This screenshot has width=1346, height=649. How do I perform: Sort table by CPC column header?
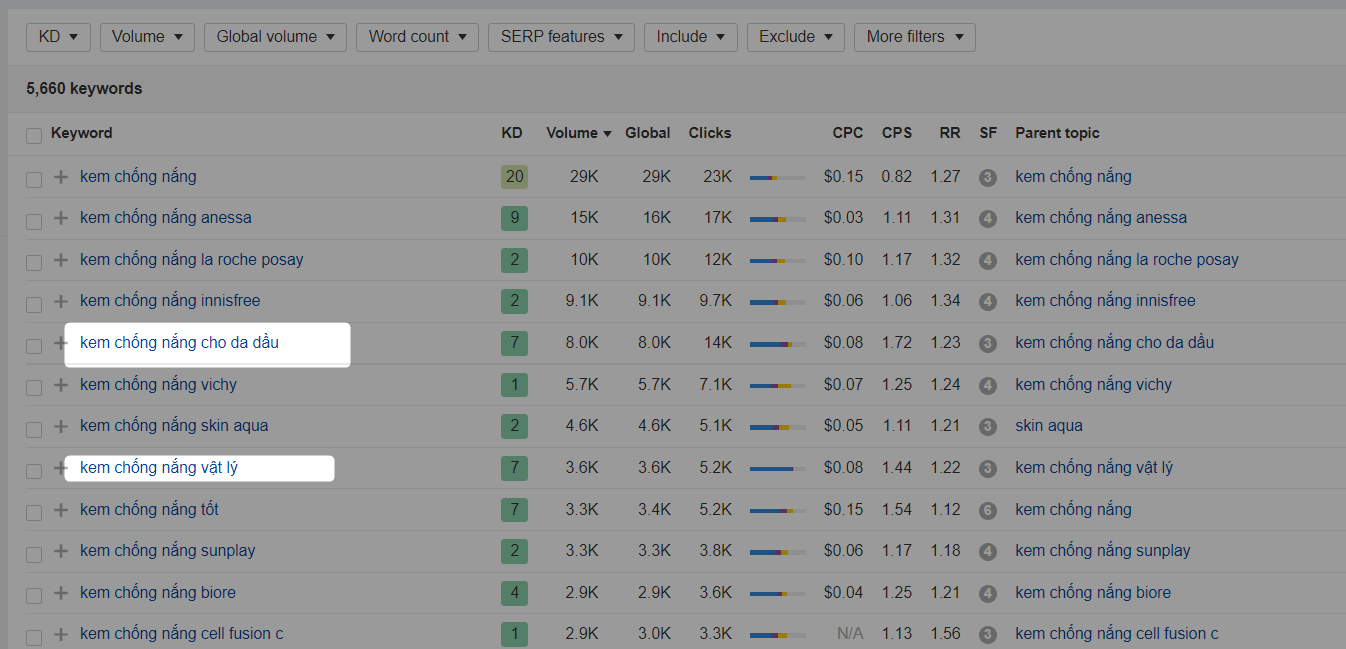(x=848, y=133)
